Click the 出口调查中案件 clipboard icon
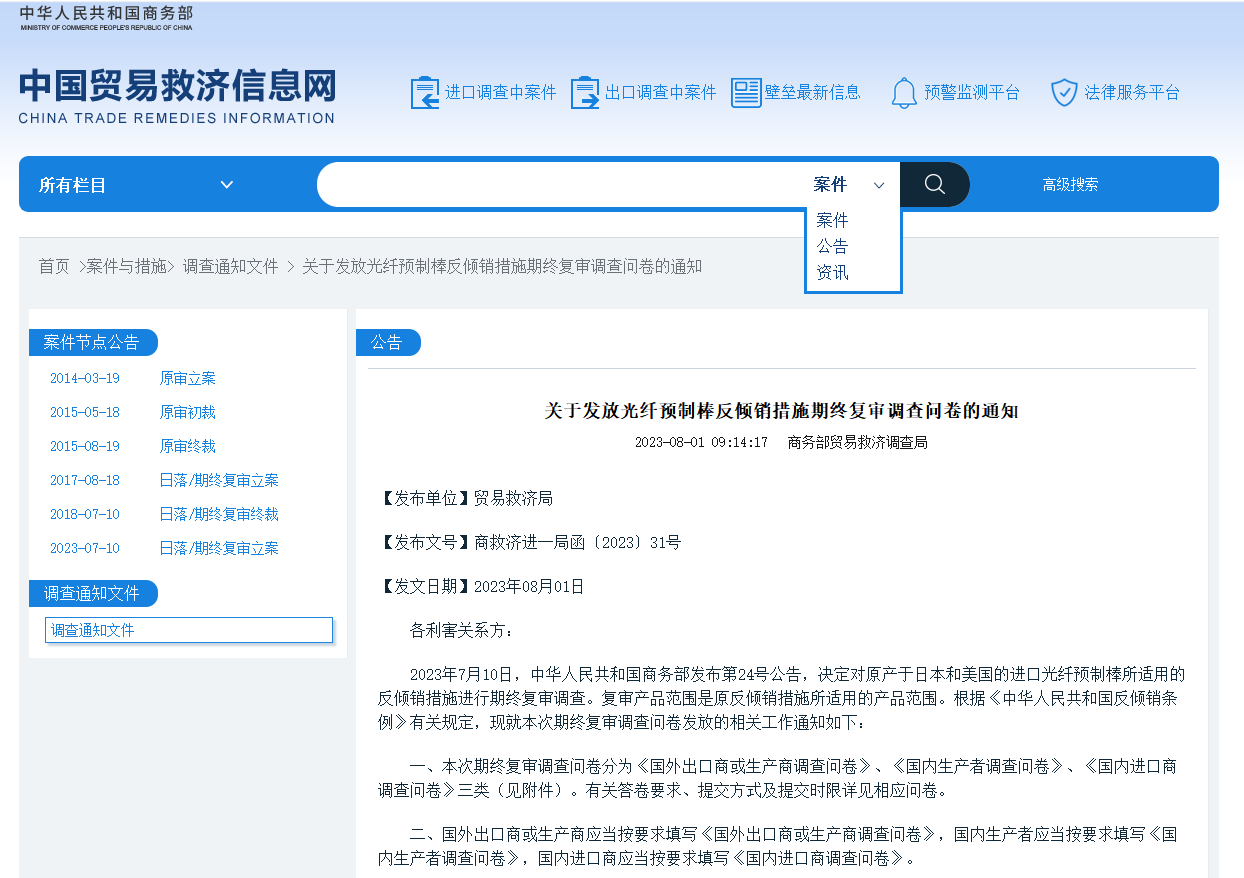Screen dimensions: 1244x878 pos(585,93)
